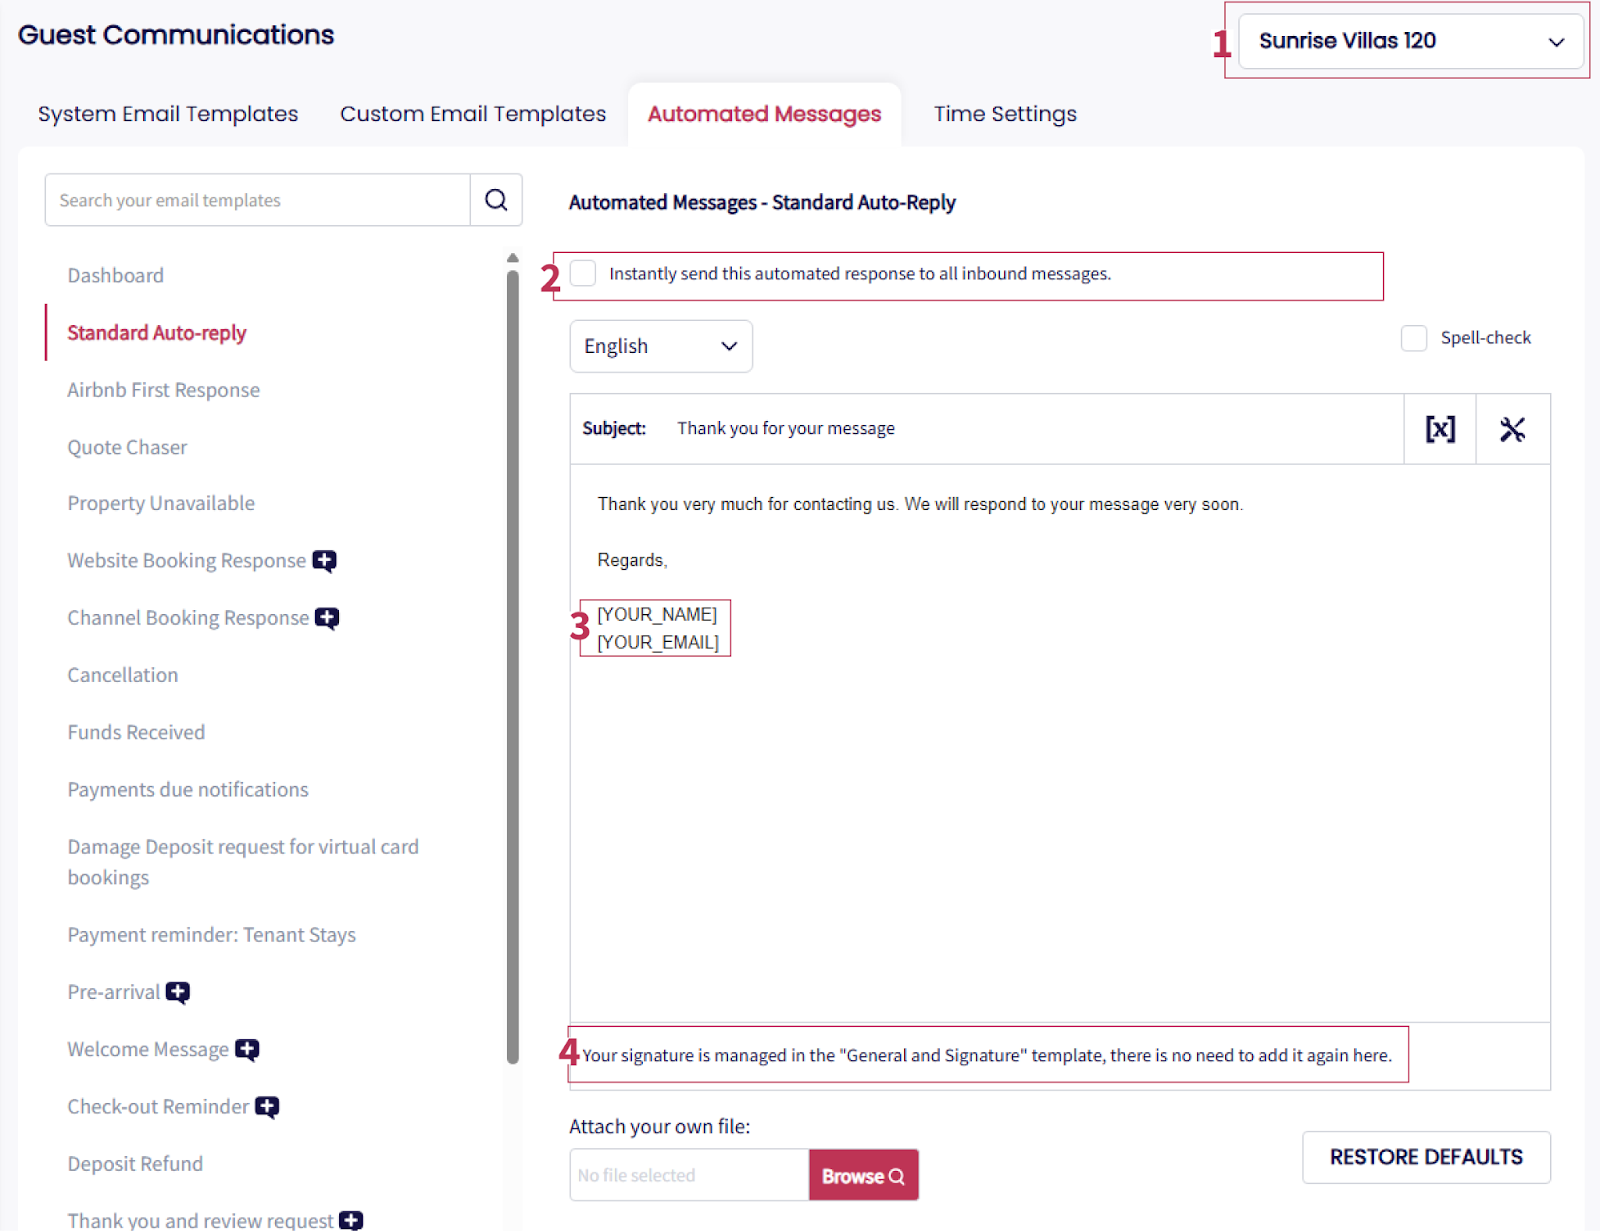Open the Welcome Message template
Screen dimensions: 1600x1231
(148, 1049)
